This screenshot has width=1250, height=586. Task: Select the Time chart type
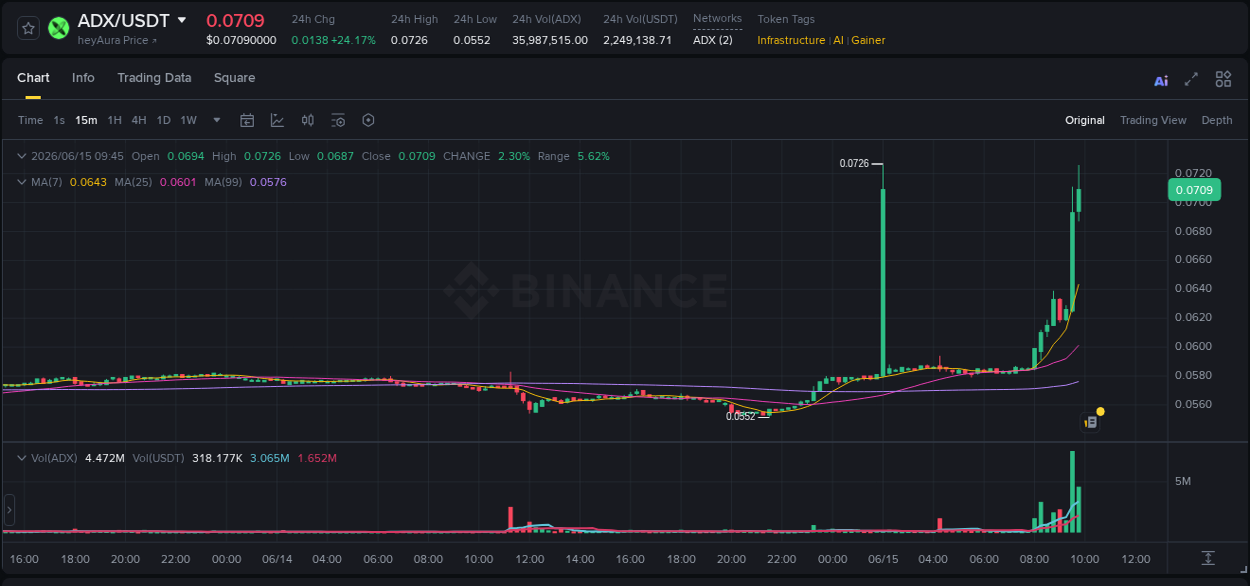[31, 120]
